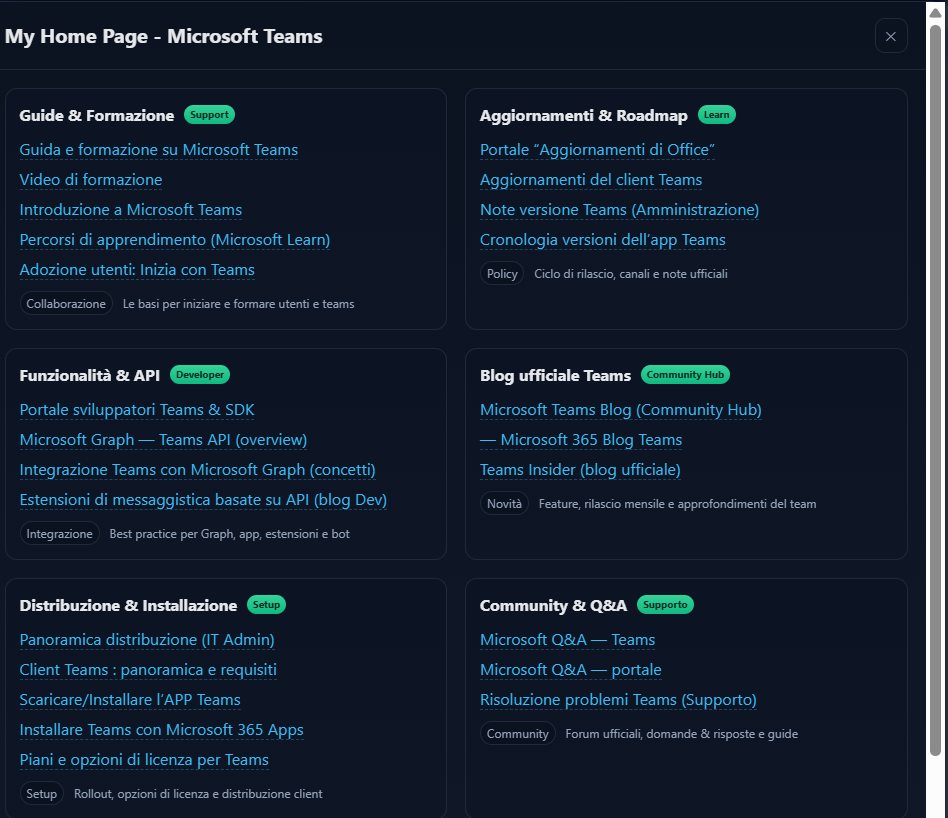
Task: Click the Community Hub badge
Action: [685, 375]
